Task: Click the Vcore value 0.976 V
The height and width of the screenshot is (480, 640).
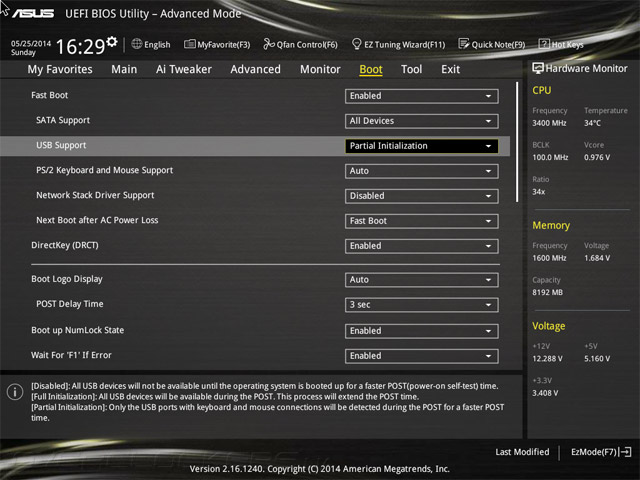Action: pyautogui.click(x=597, y=157)
